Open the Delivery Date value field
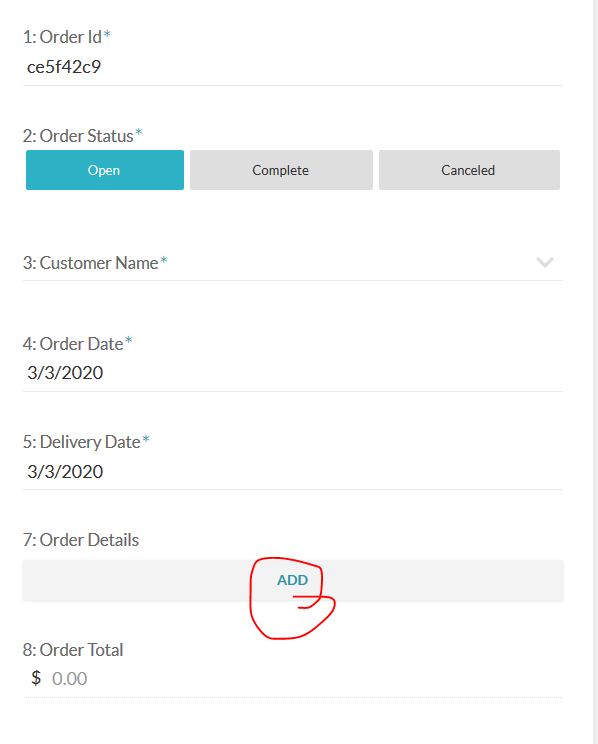This screenshot has height=744, width=598. [x=293, y=472]
